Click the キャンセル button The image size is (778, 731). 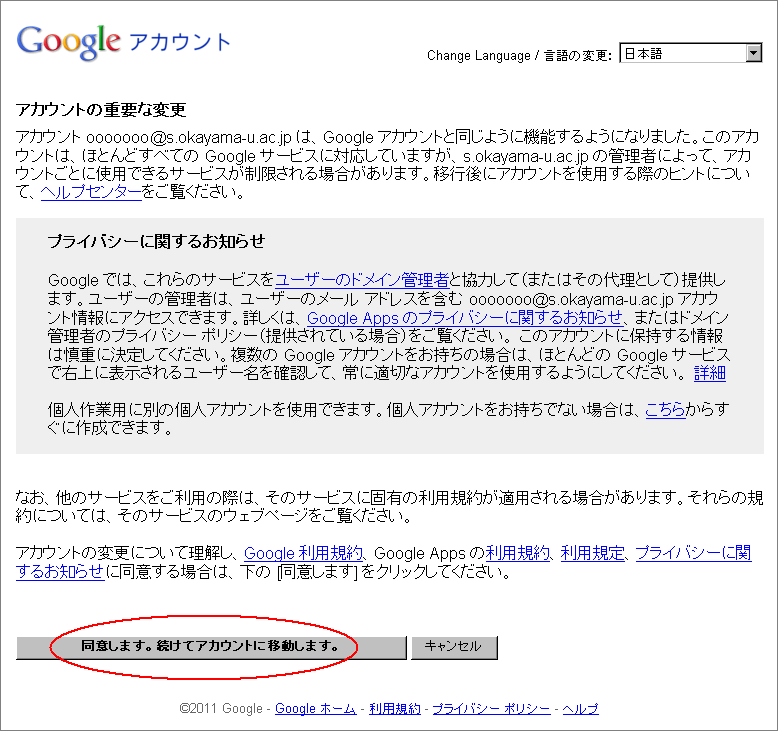click(454, 647)
